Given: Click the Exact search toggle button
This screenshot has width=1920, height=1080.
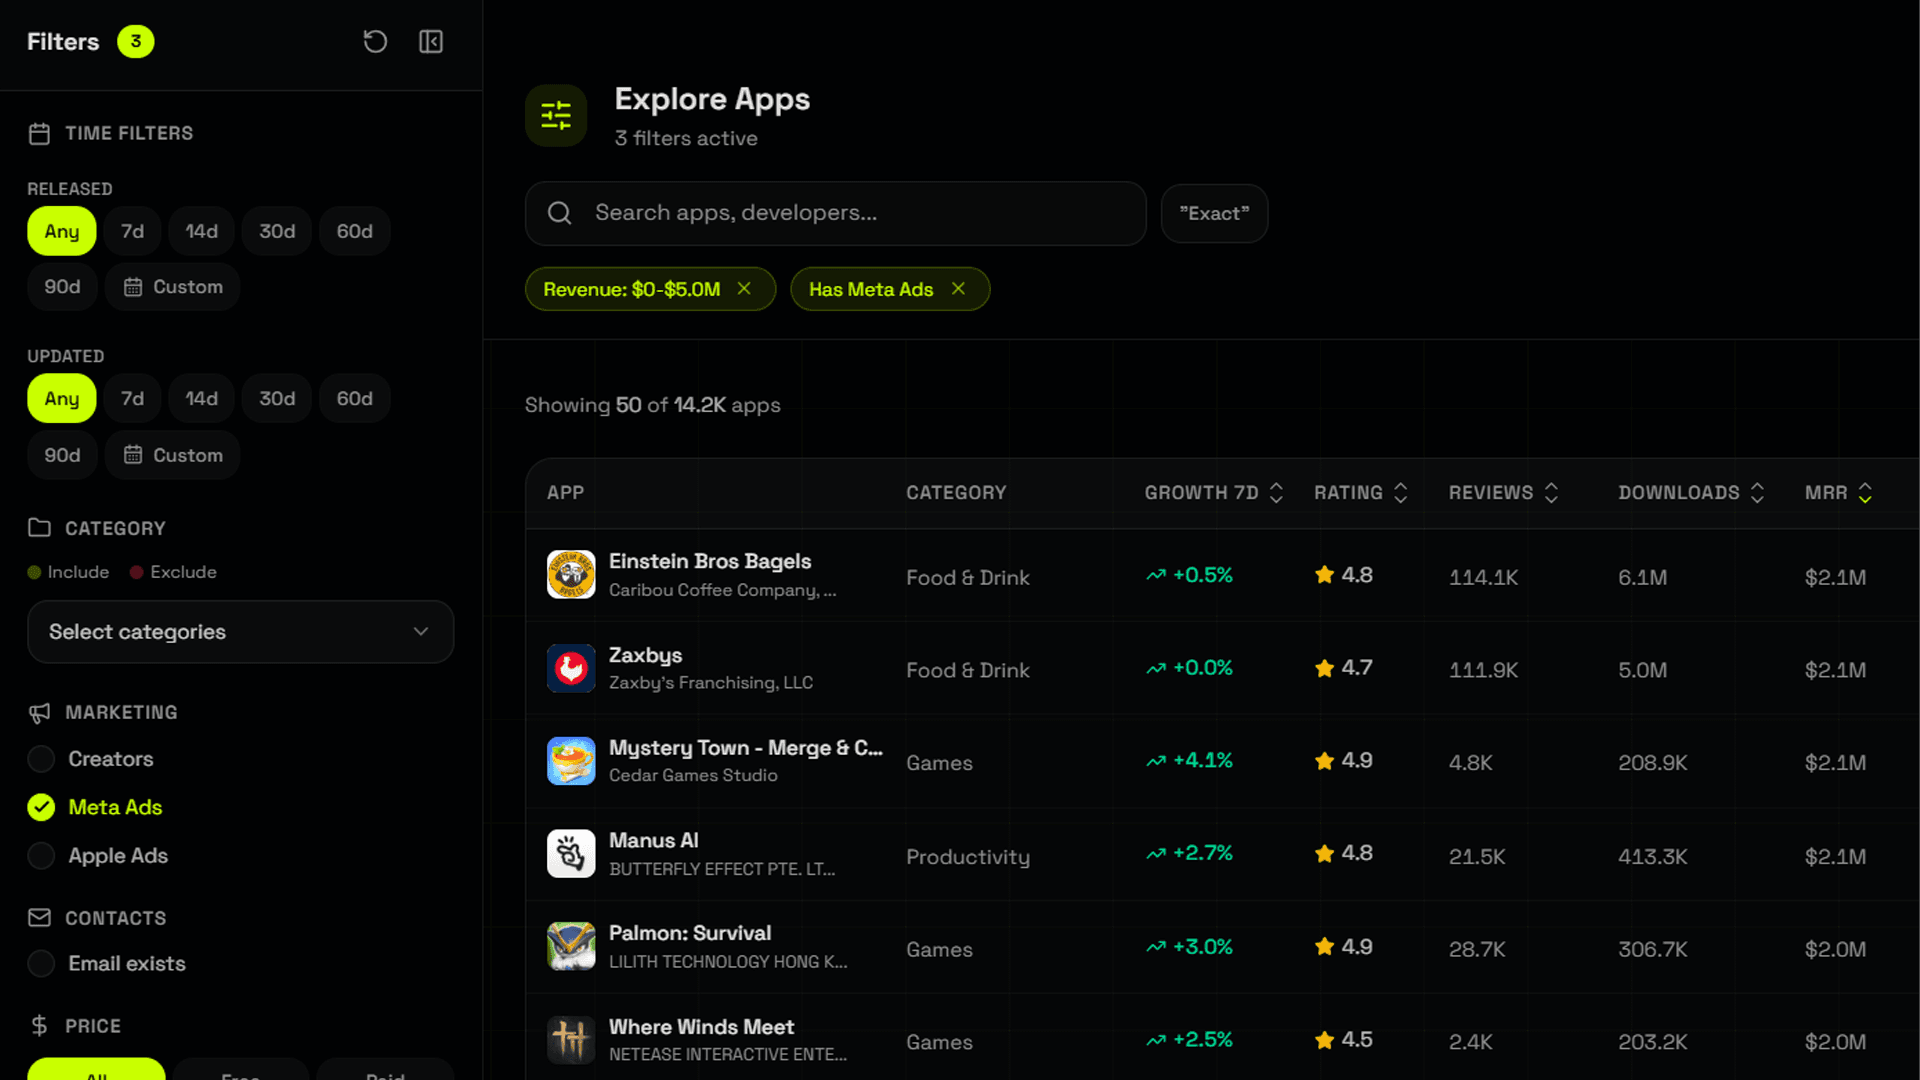Looking at the screenshot, I should point(1214,213).
